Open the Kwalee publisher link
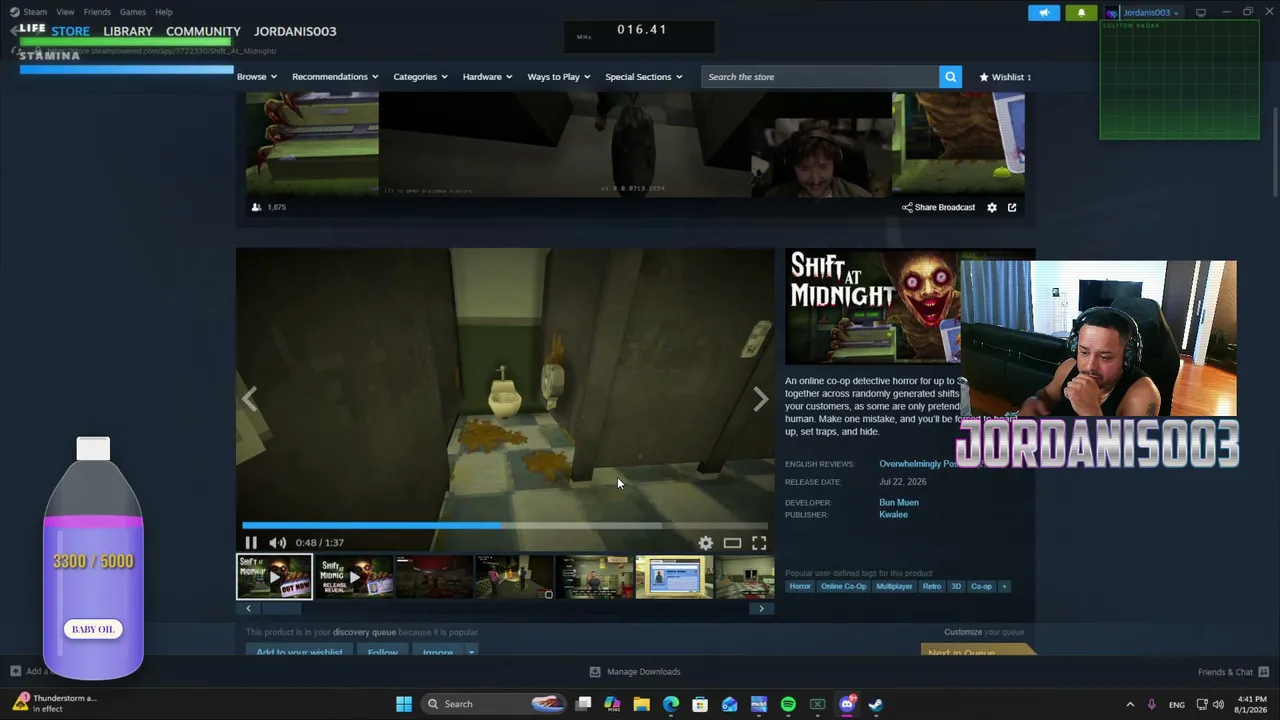The image size is (1280, 720). coord(893,515)
